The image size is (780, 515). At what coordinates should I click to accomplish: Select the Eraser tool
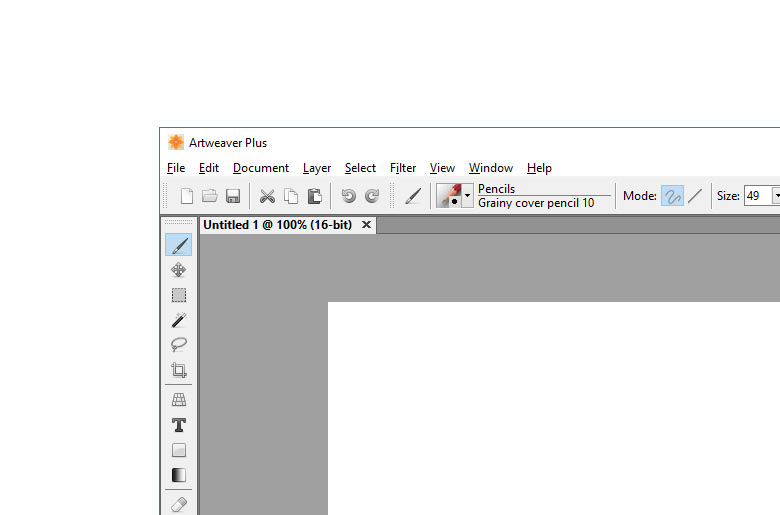pyautogui.click(x=179, y=504)
